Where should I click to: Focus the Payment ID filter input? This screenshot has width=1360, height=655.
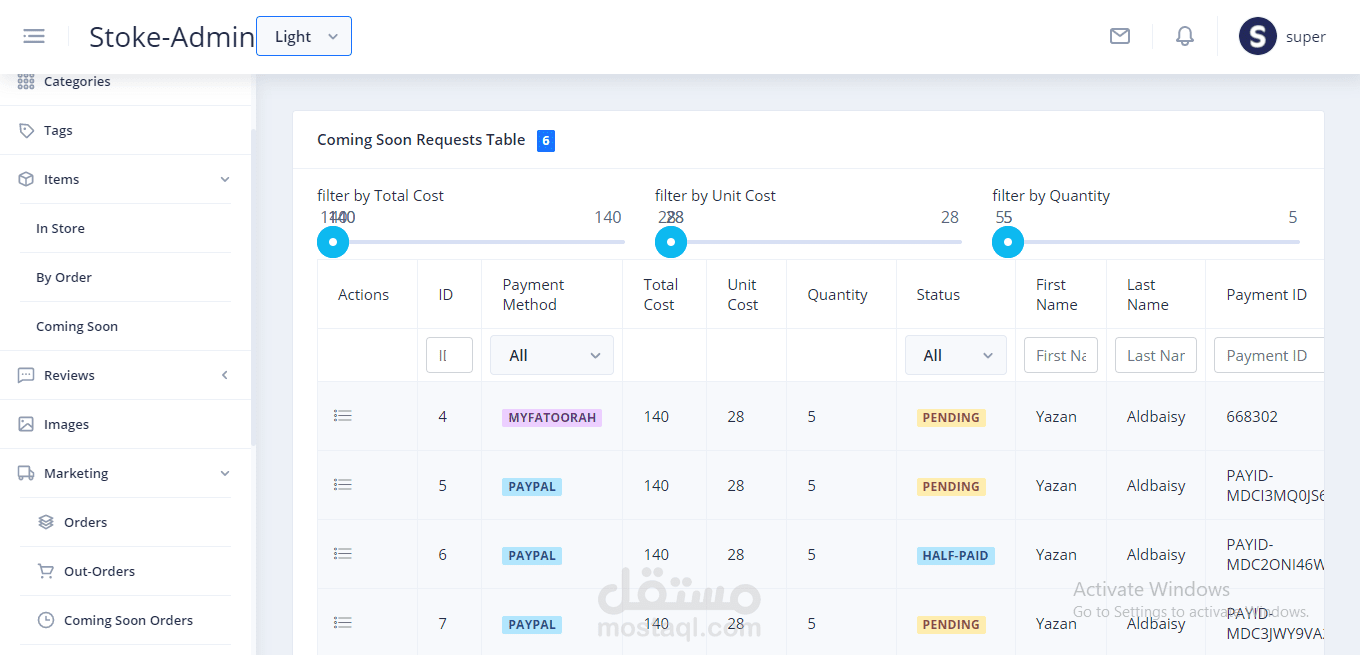coord(1269,355)
